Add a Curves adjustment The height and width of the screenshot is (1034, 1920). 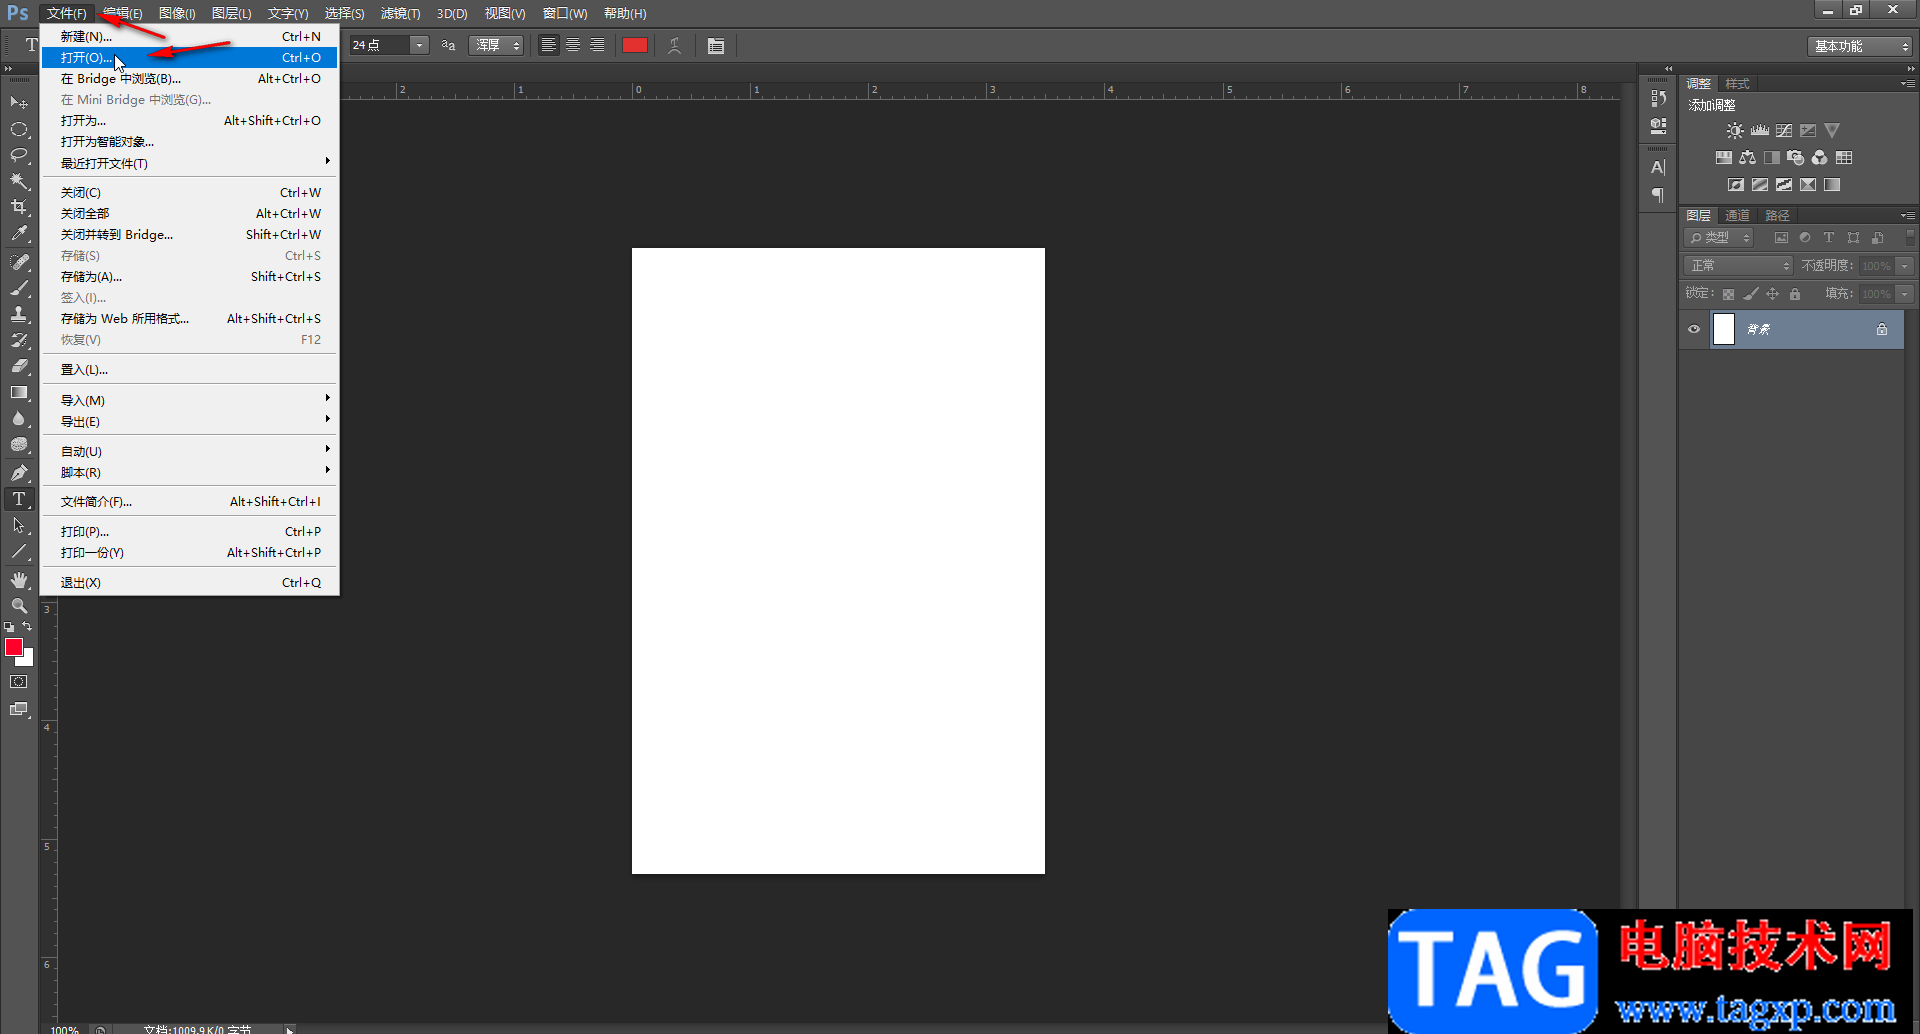coord(1784,131)
